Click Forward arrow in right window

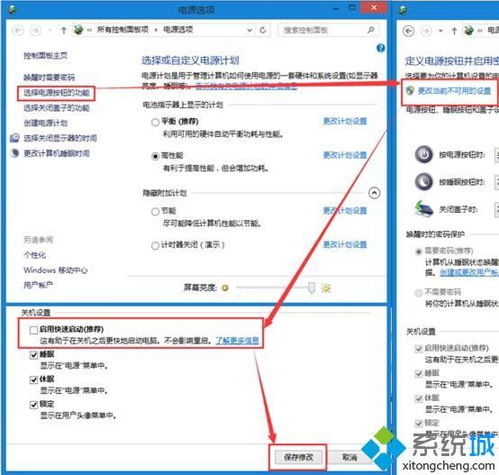tap(426, 31)
